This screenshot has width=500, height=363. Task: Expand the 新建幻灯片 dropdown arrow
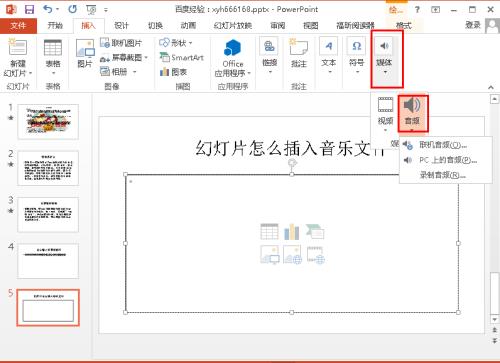coord(30,73)
